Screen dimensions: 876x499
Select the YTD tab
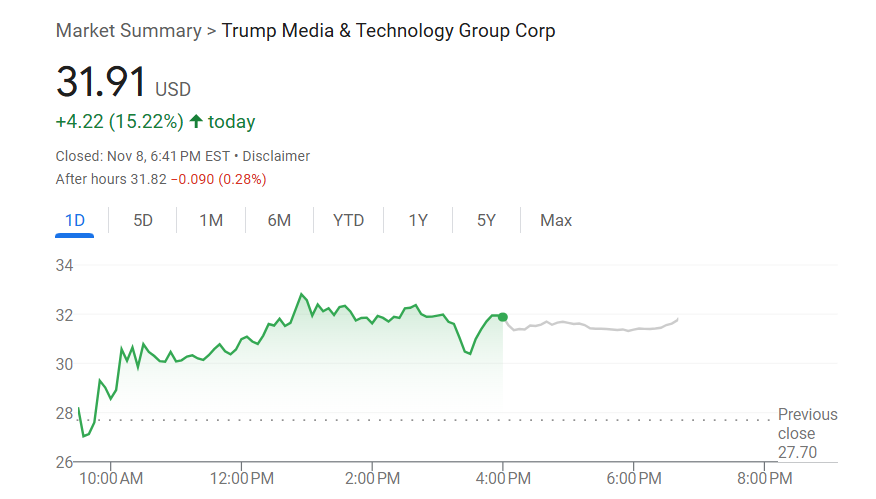tap(348, 220)
